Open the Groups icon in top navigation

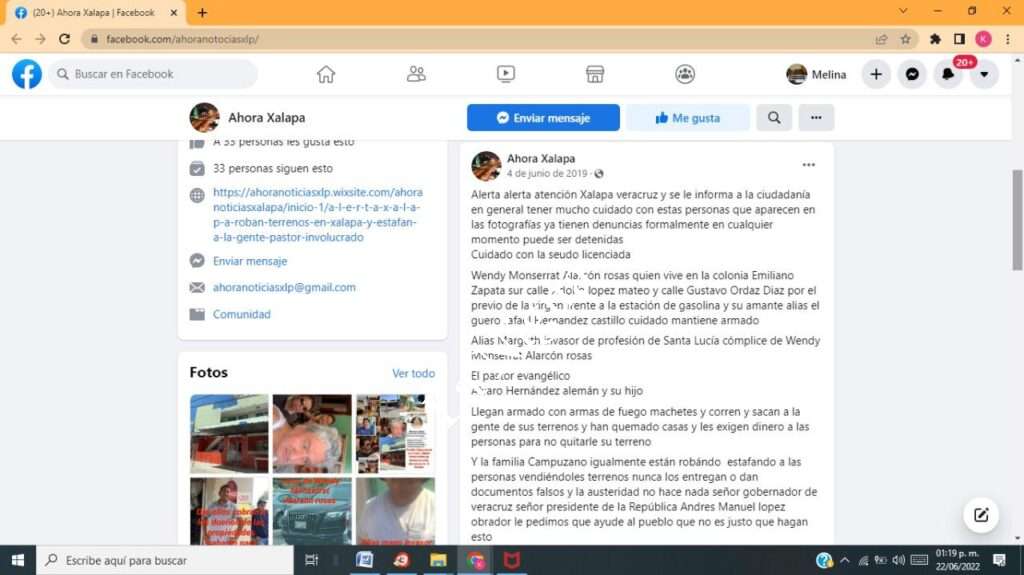685,74
